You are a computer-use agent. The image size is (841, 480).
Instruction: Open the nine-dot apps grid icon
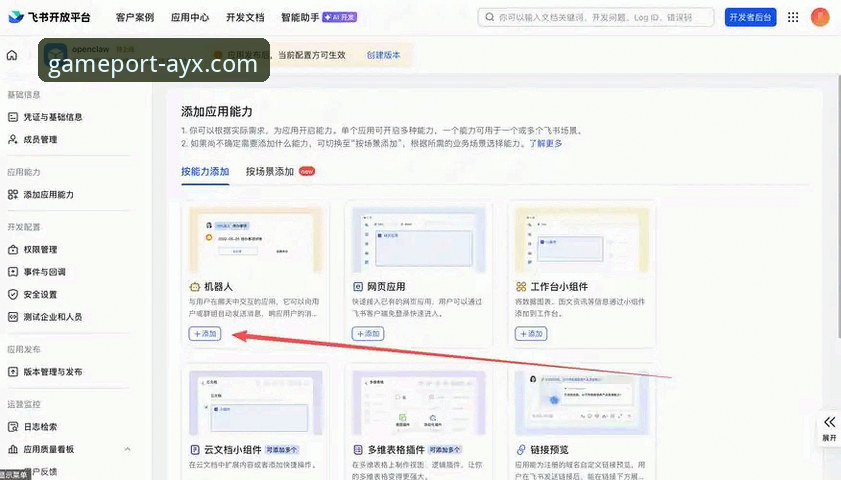[793, 17]
